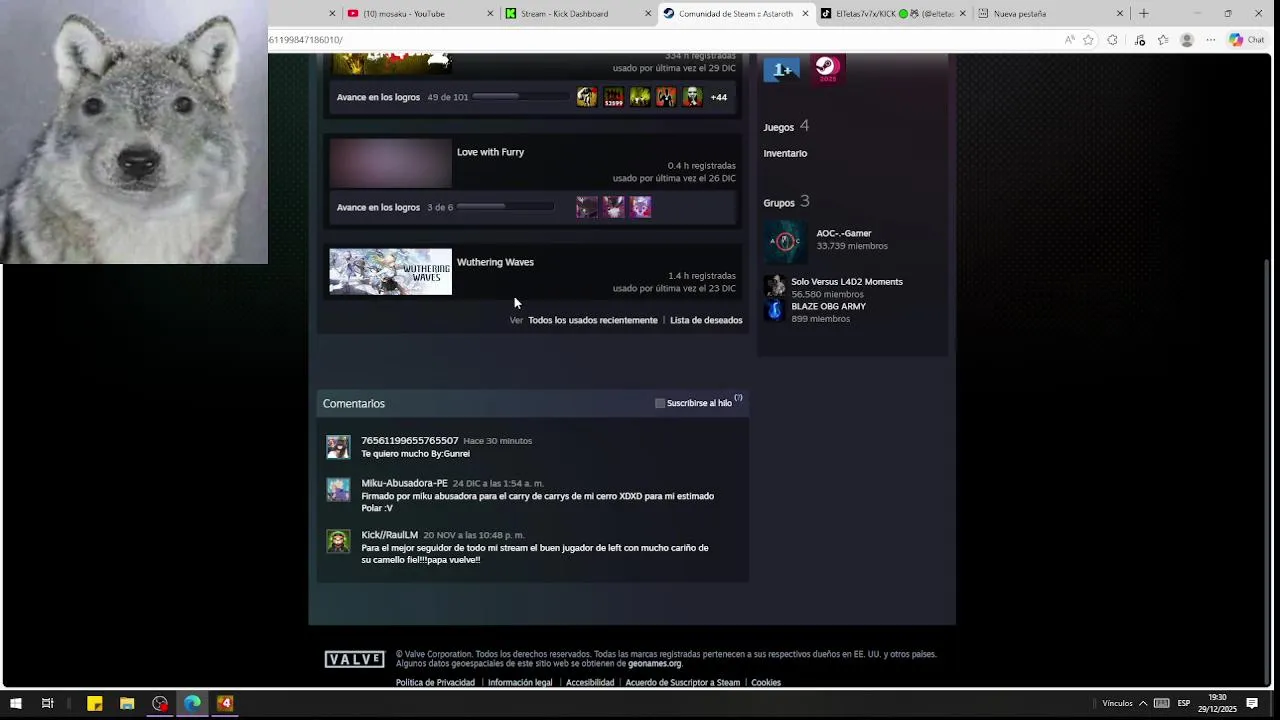Open Windows Start menu

16,703
